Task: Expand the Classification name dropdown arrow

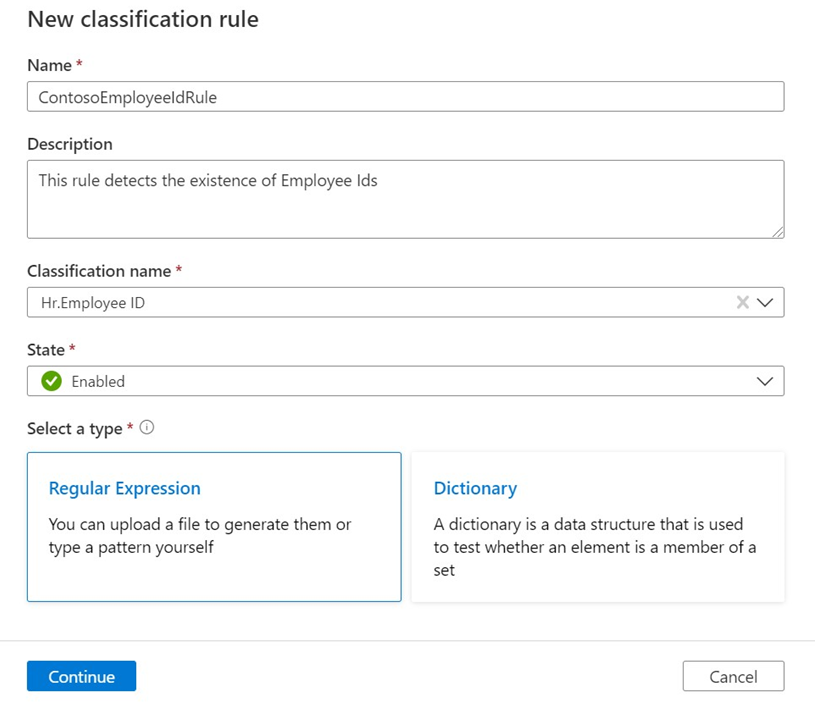Action: click(x=765, y=302)
